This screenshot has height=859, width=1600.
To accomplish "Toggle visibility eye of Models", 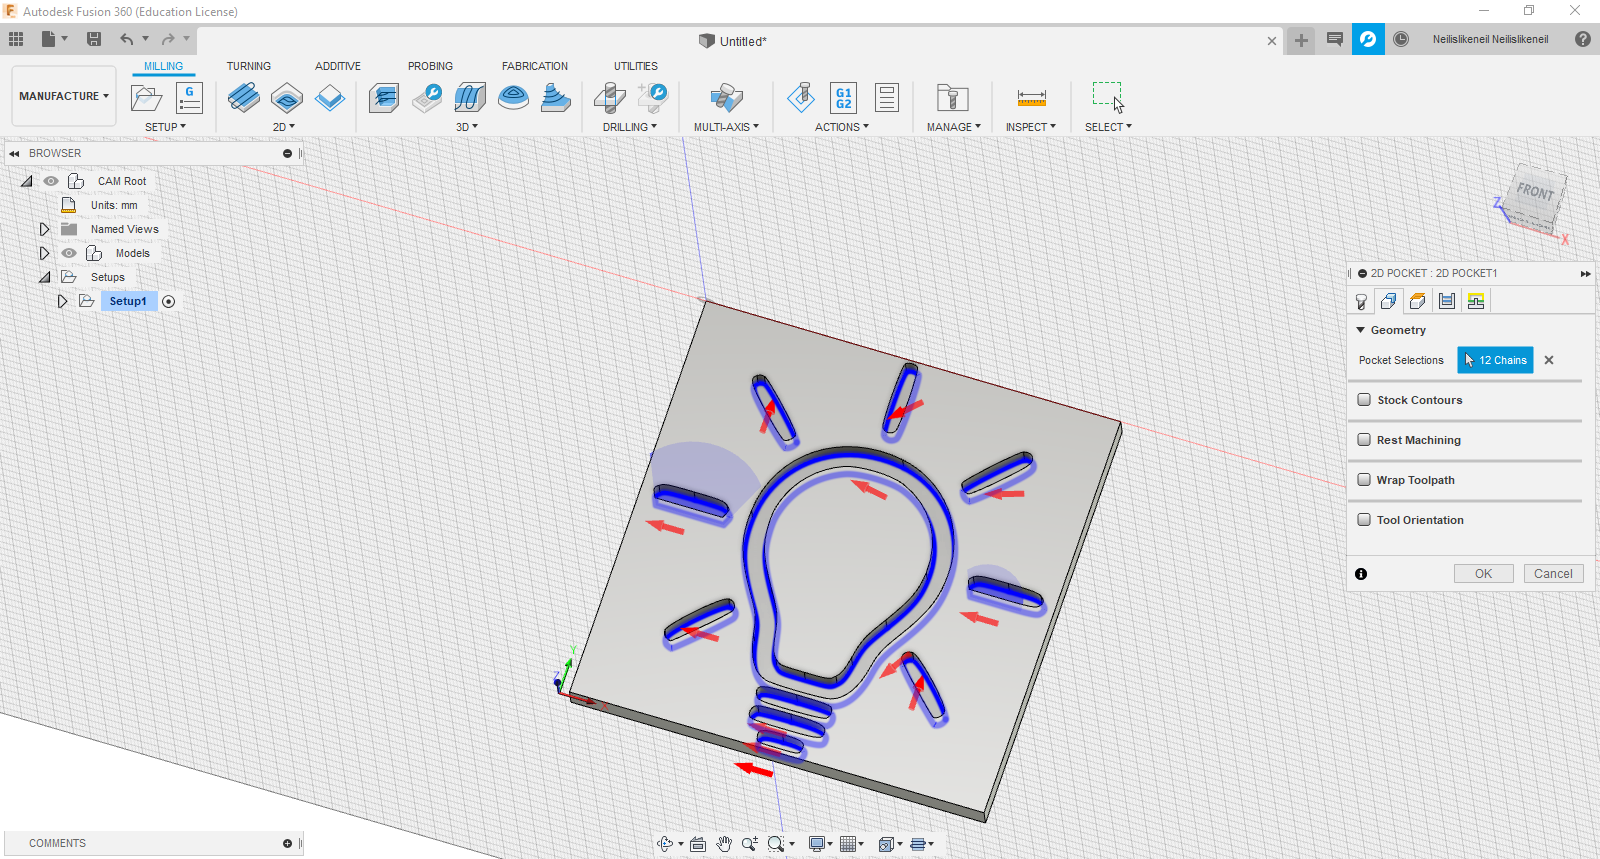I will point(69,253).
